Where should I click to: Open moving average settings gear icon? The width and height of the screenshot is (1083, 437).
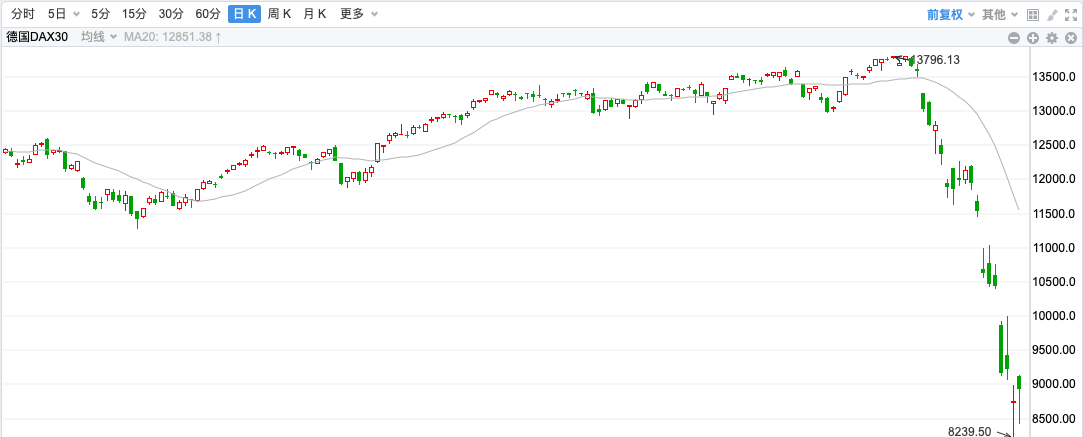pos(1052,38)
